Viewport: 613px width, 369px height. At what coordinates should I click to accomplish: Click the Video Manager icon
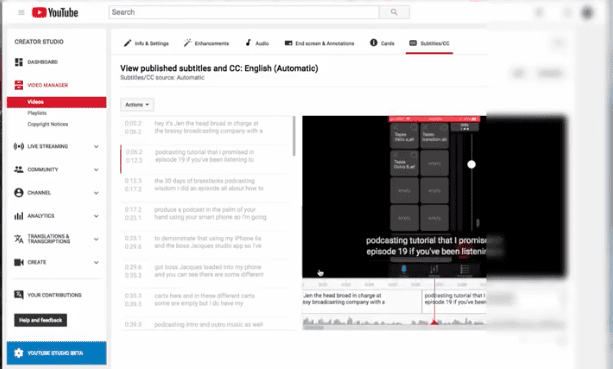(18, 85)
